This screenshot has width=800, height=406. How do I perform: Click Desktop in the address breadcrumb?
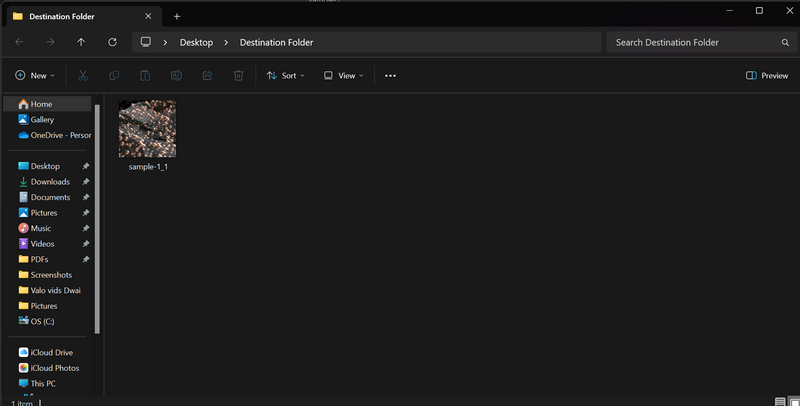pos(196,42)
